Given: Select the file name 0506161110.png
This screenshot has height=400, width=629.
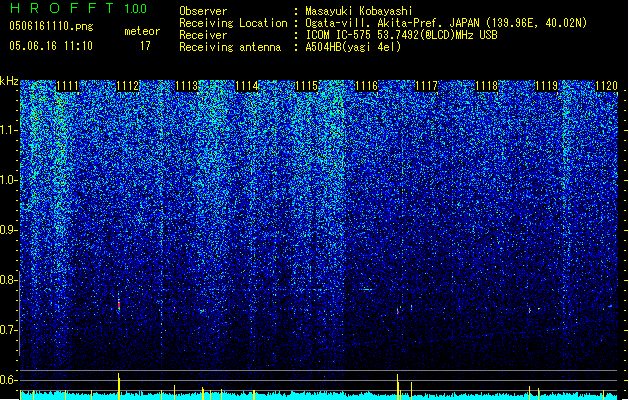Looking at the screenshot, I should (51, 26).
